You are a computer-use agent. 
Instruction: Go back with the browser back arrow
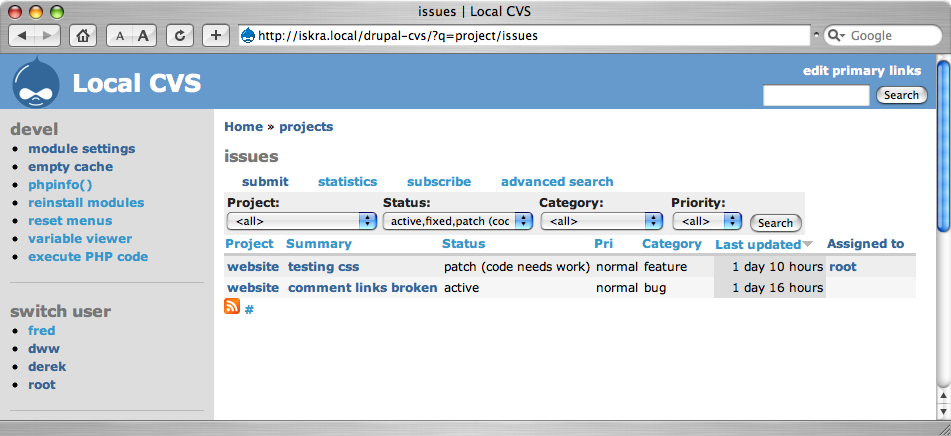click(x=23, y=35)
